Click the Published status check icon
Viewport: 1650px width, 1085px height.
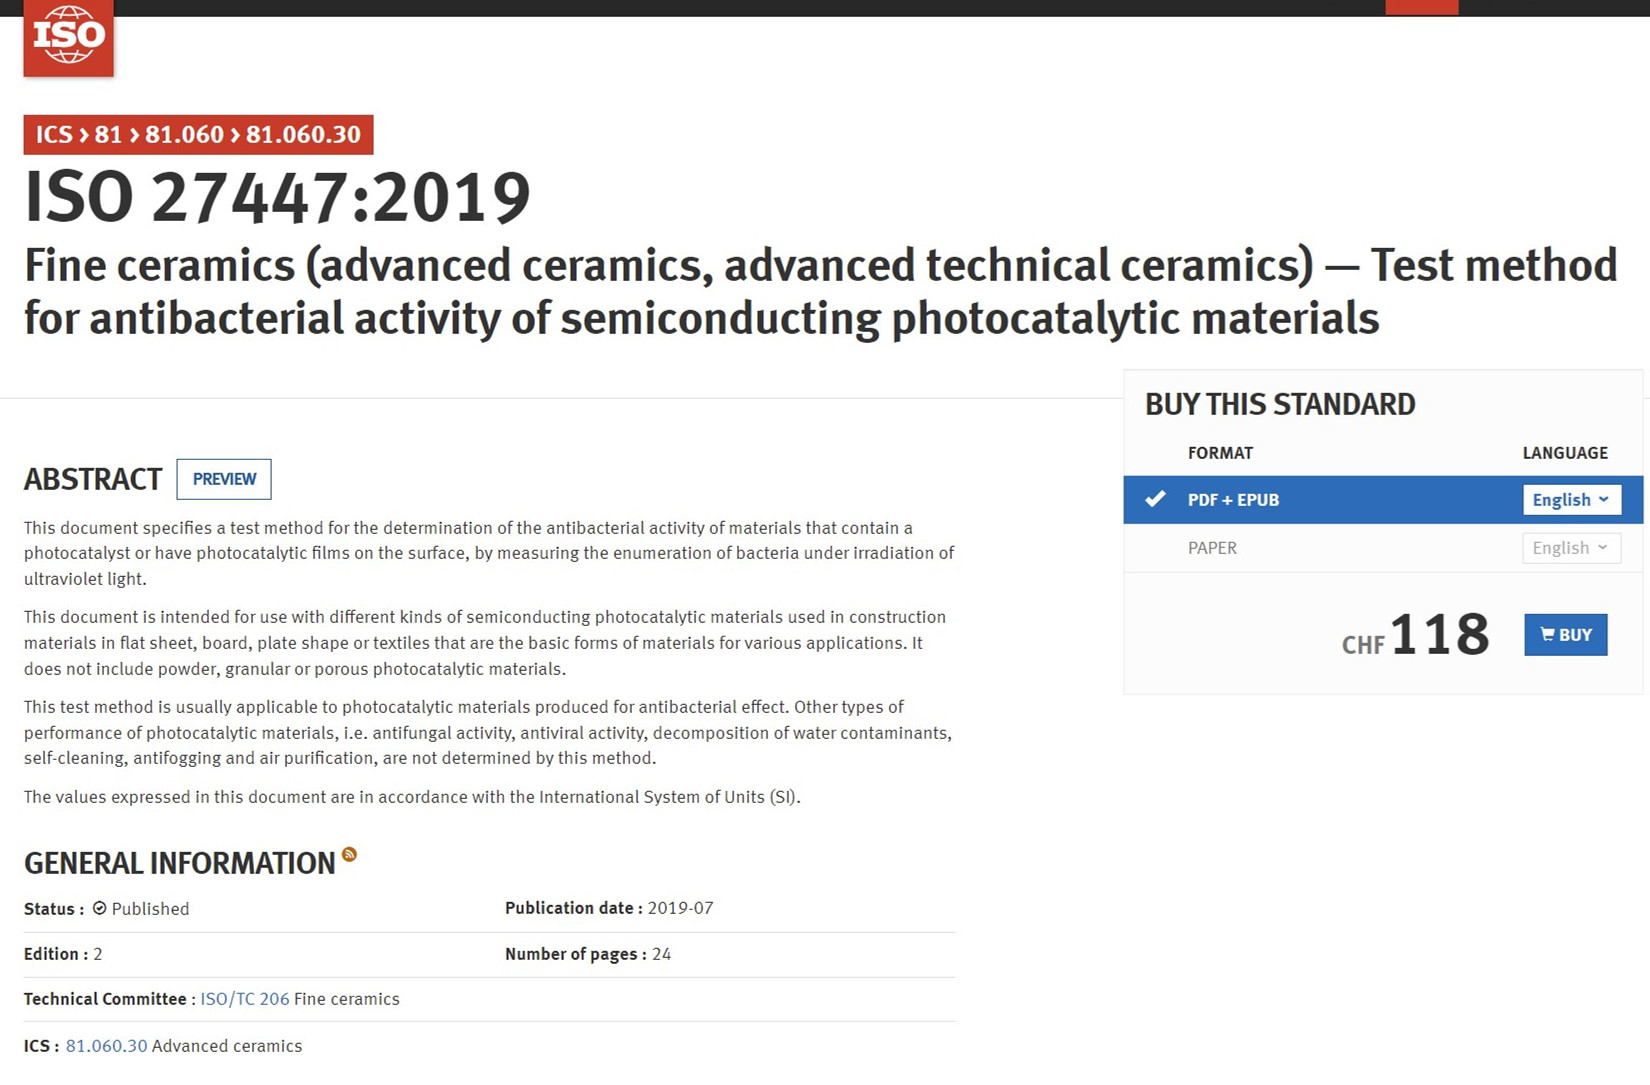100,908
